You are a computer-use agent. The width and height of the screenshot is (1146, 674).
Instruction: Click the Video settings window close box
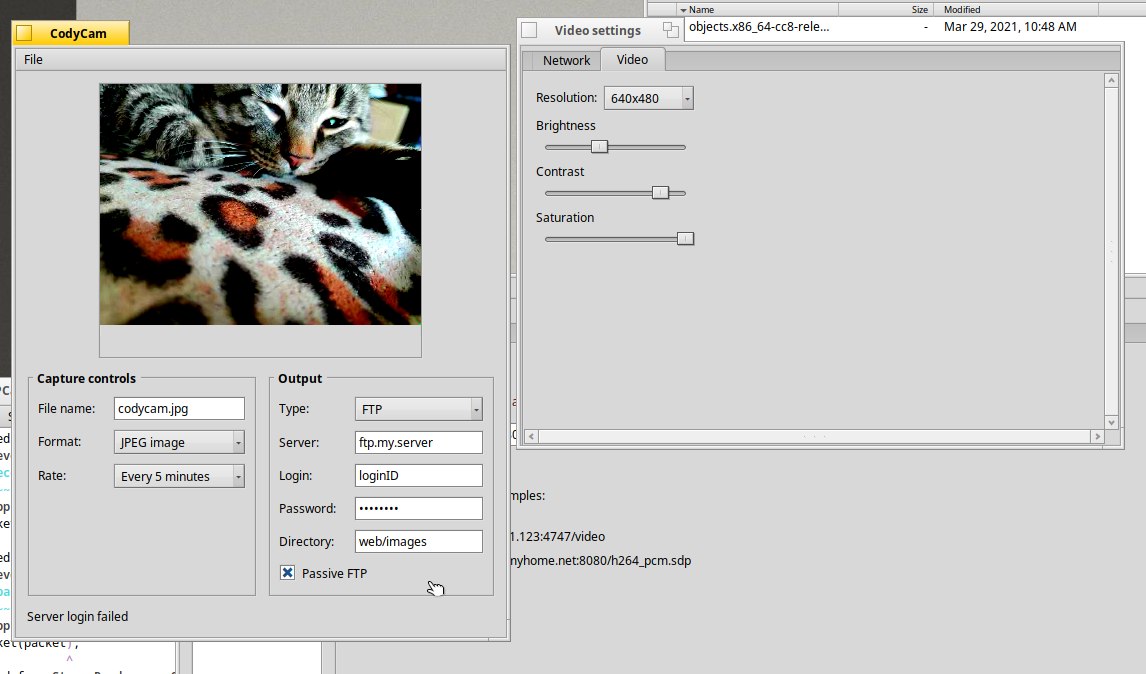point(529,30)
